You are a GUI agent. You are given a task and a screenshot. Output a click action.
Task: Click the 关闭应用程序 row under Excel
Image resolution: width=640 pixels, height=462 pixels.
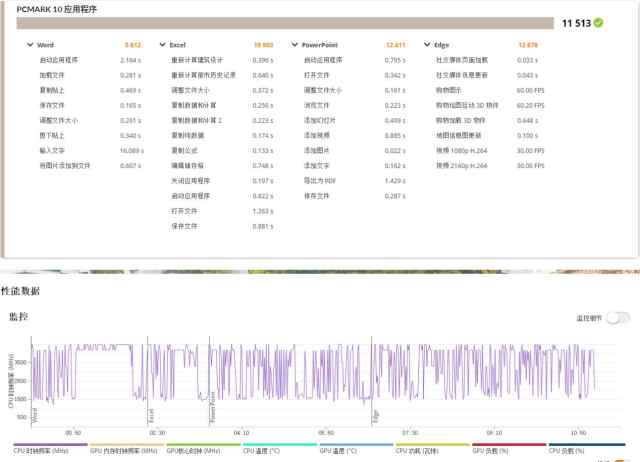(222, 181)
